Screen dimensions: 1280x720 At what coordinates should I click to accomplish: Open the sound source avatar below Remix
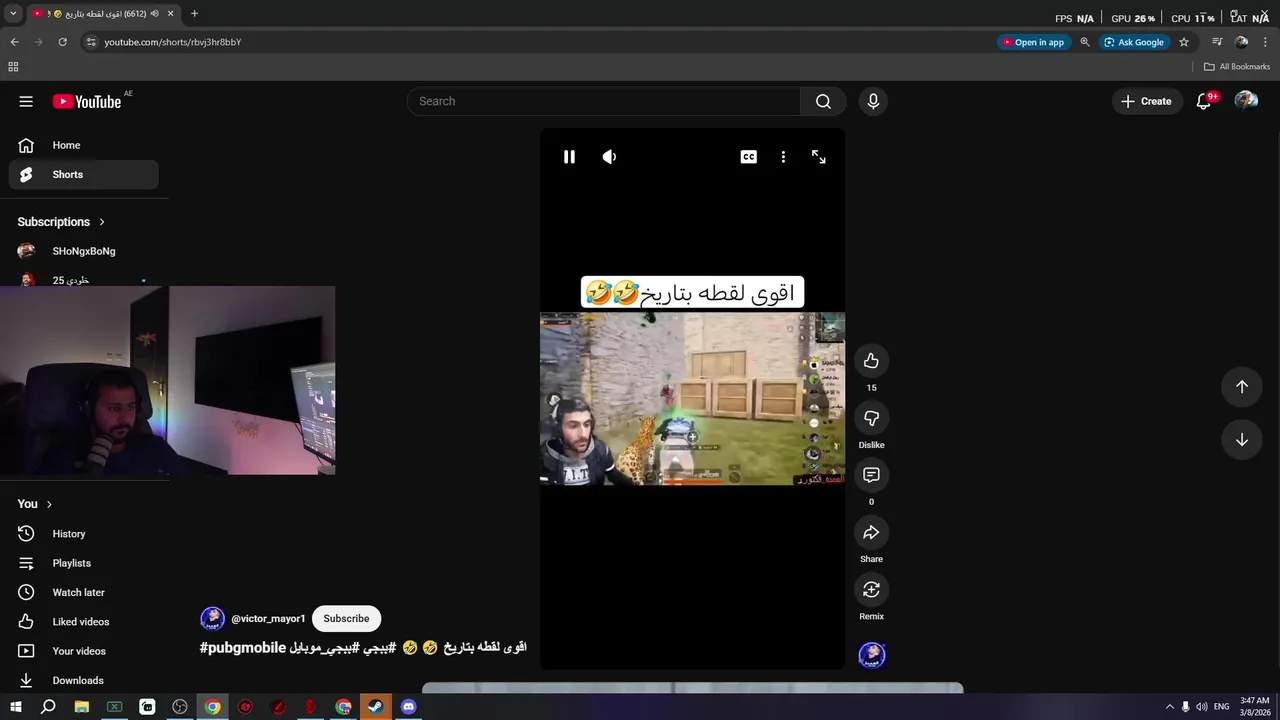[x=872, y=655]
